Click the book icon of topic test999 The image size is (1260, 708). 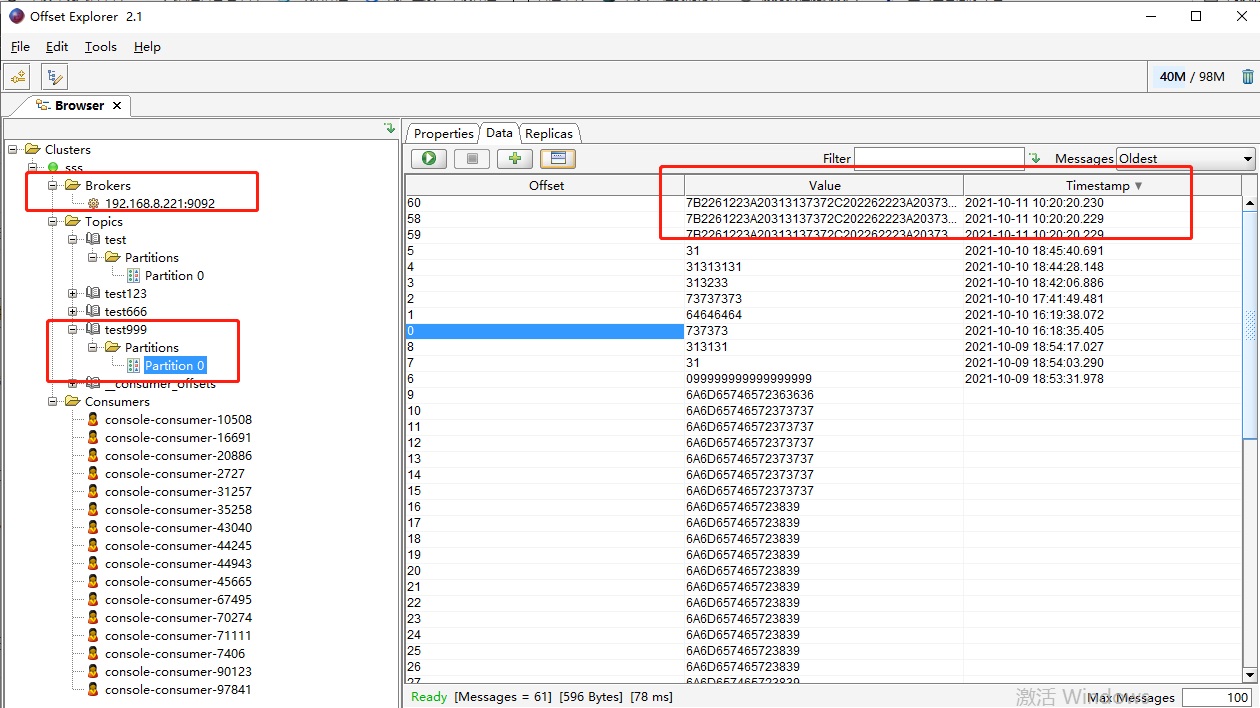pos(93,329)
